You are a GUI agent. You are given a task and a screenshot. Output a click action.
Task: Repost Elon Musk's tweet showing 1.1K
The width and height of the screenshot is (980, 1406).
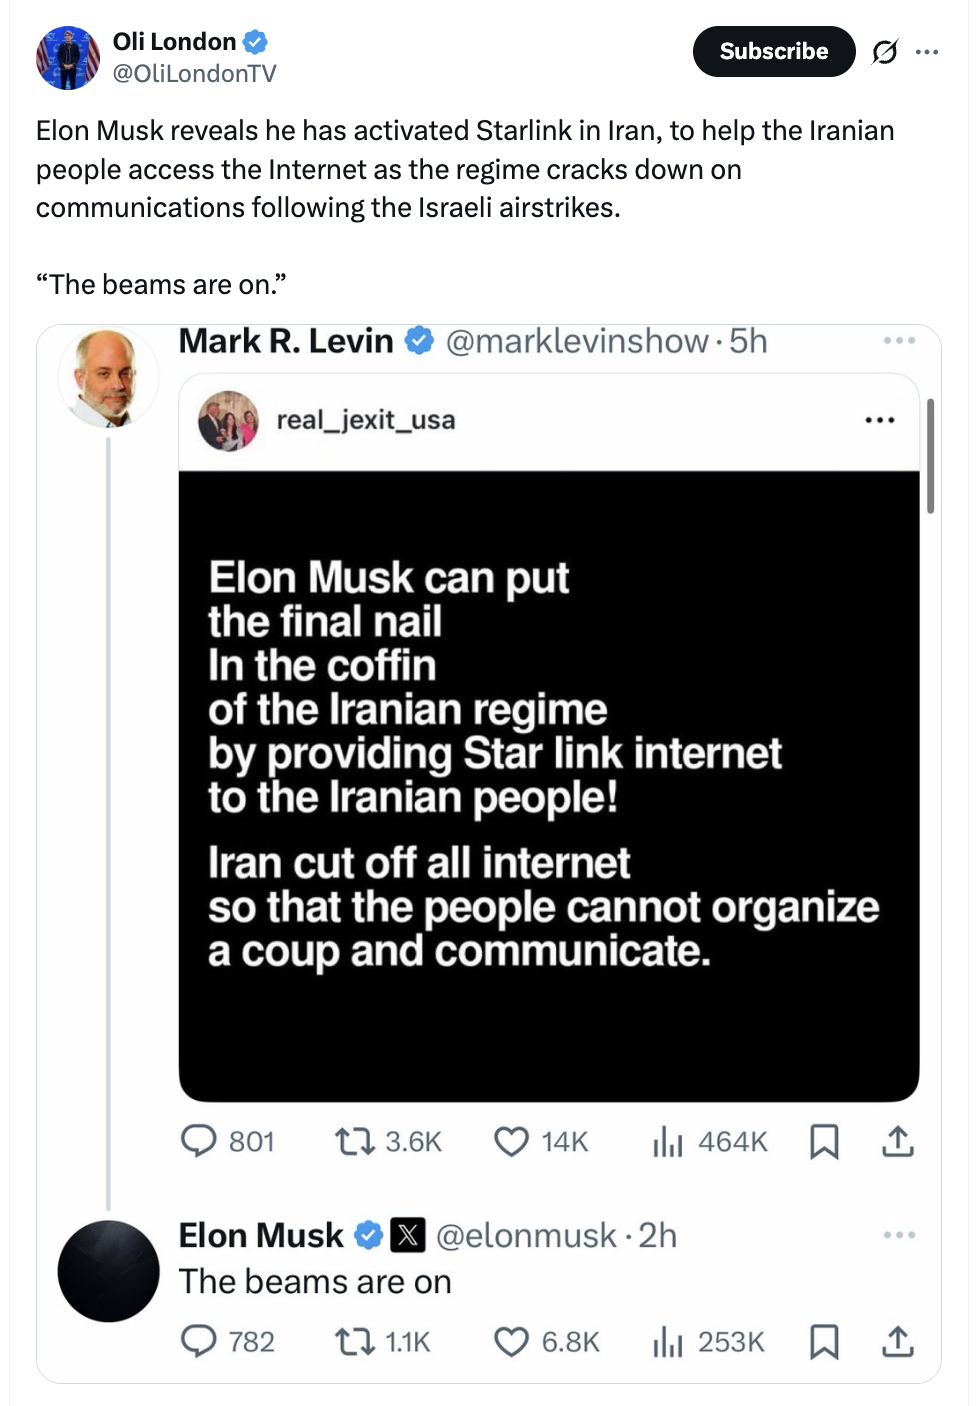click(354, 1341)
